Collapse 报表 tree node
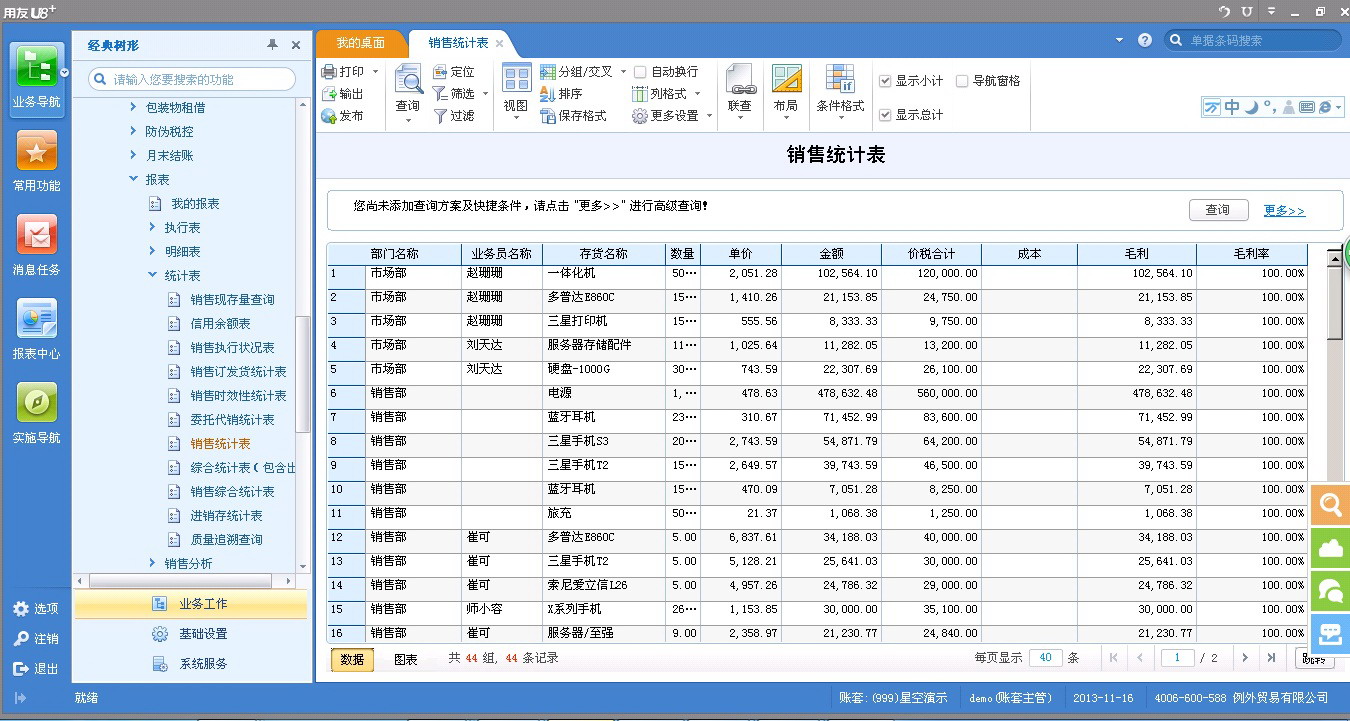The image size is (1350, 721). coord(134,179)
